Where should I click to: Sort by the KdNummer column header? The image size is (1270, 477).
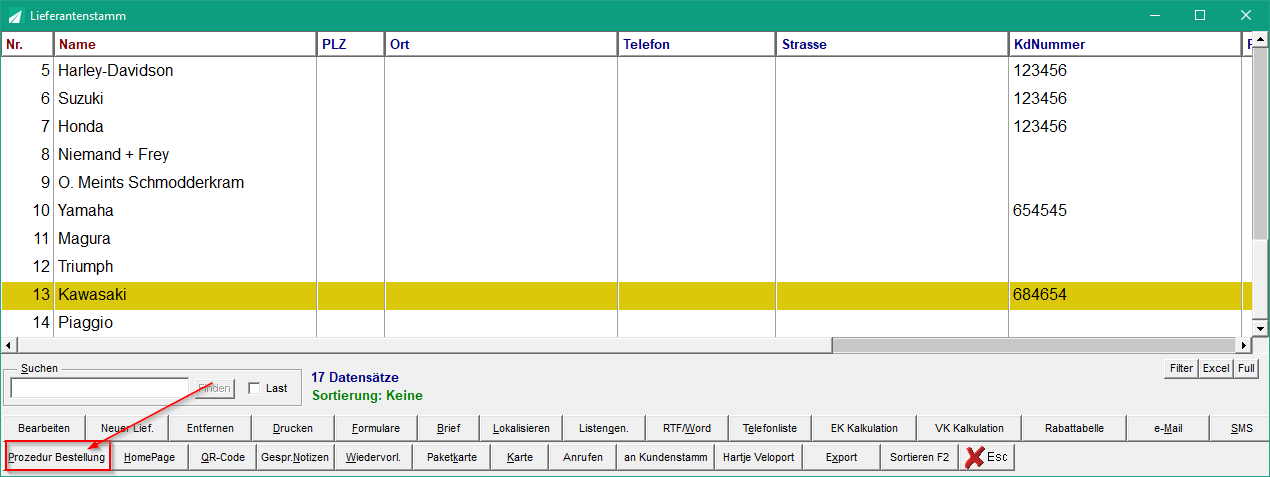point(1125,44)
